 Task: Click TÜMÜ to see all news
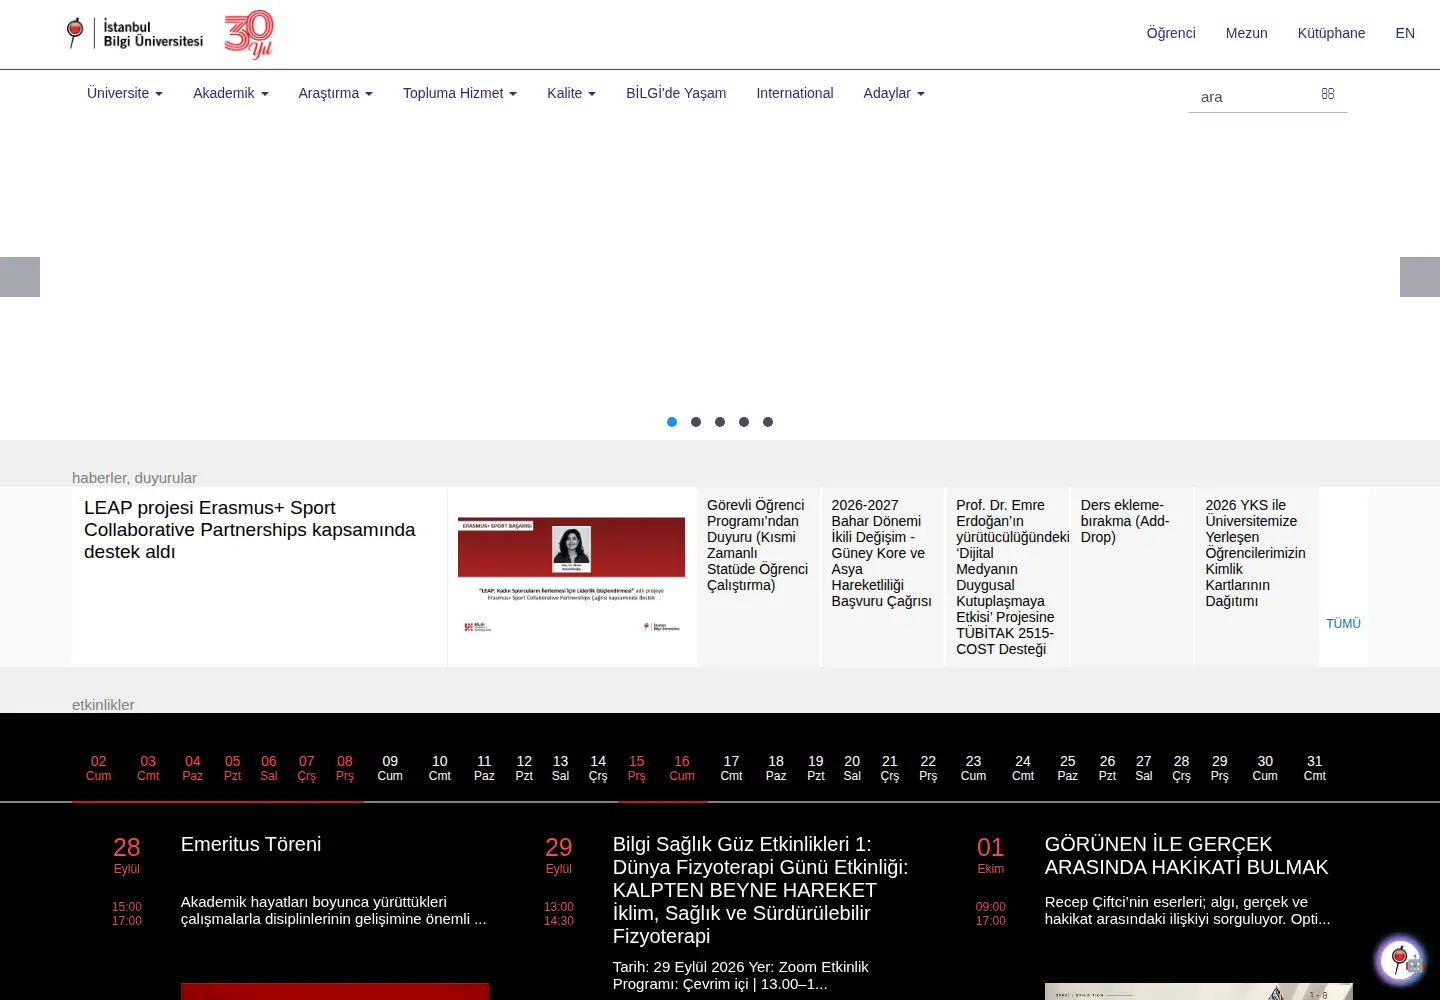[x=1344, y=623]
